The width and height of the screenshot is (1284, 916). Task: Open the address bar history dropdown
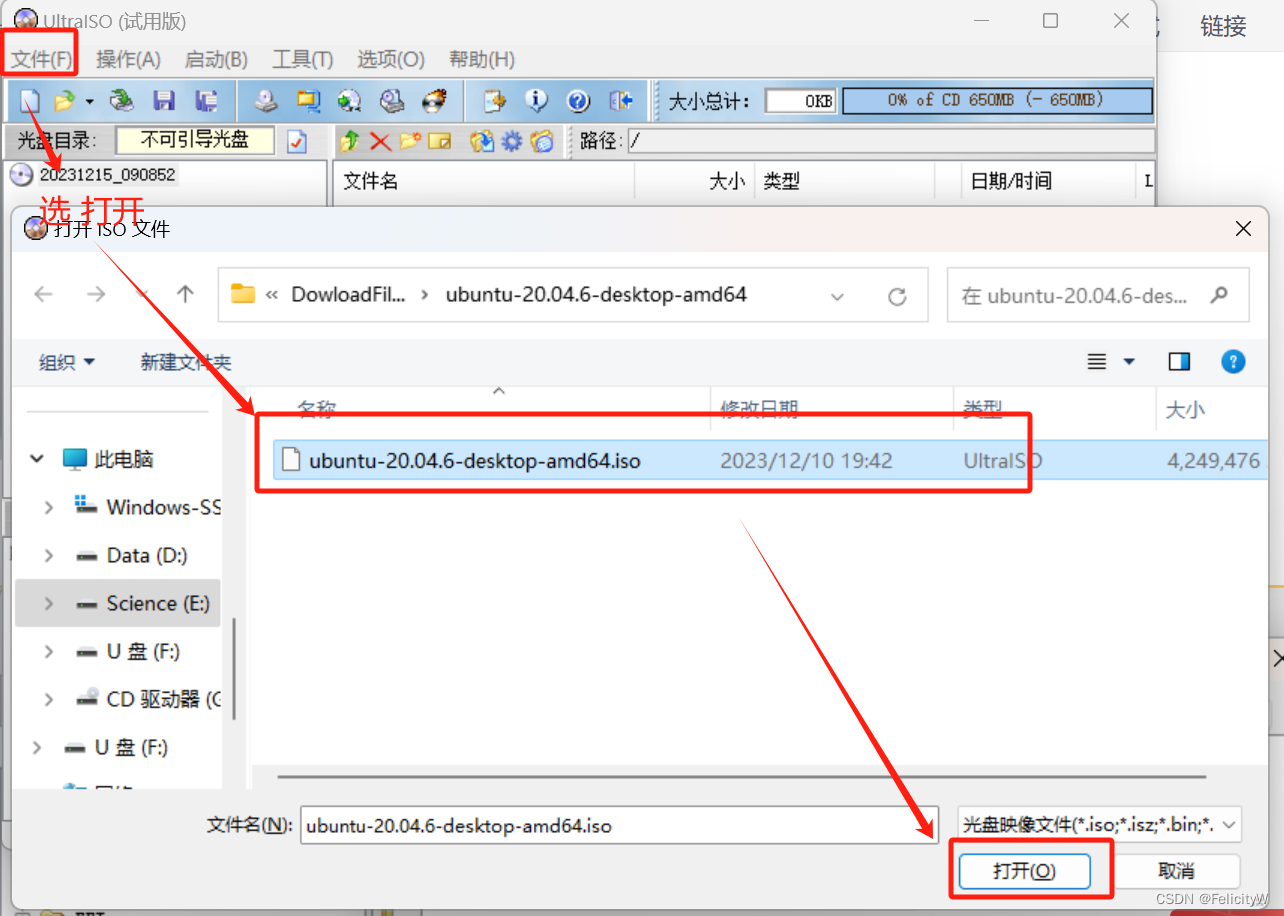point(837,296)
